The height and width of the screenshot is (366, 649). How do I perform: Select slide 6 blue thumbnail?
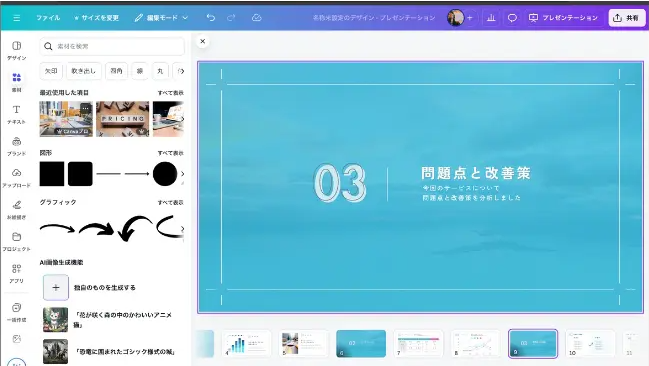[x=361, y=344]
